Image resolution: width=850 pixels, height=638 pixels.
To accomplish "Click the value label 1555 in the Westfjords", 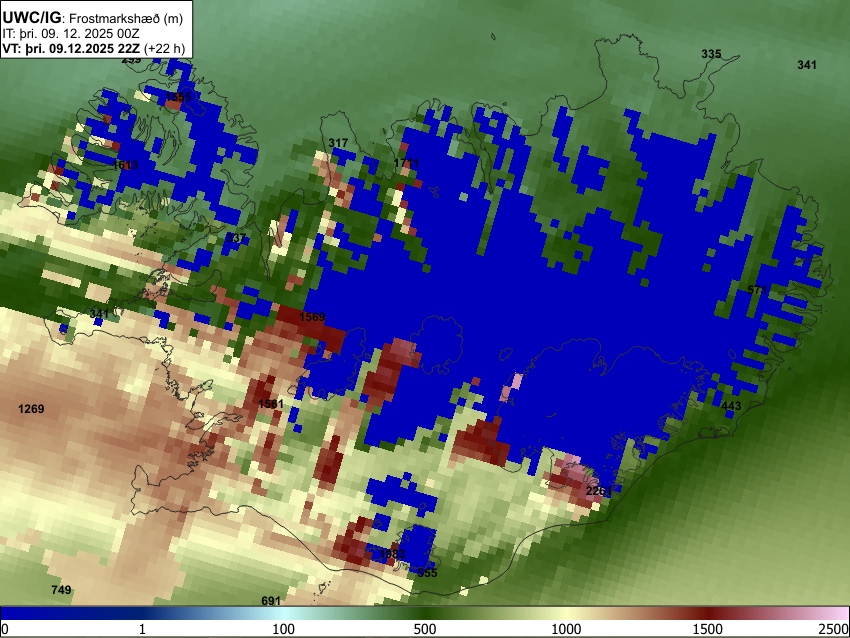I will 178,96.
